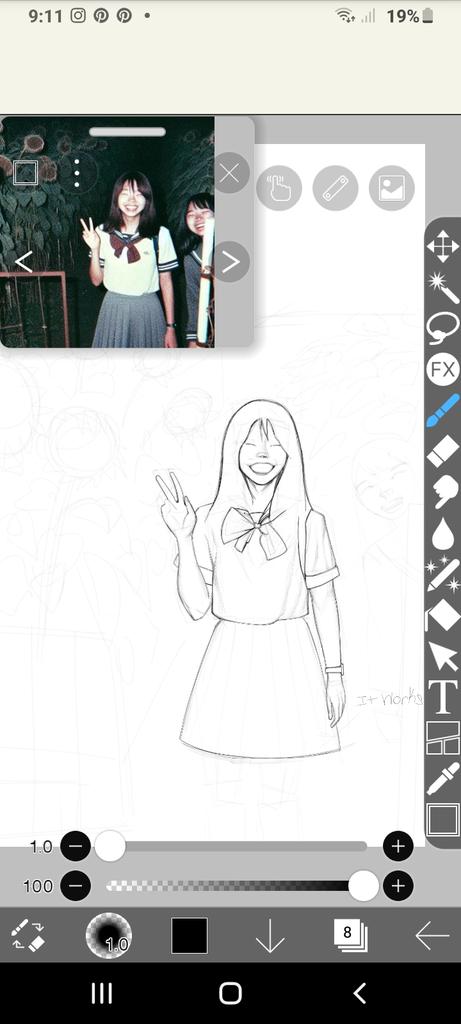Tap the Instagram notification icon

click(x=78, y=16)
